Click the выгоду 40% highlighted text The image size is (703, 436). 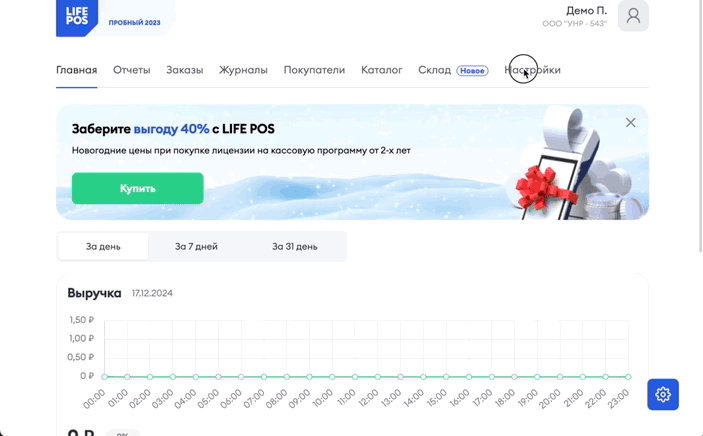(171, 129)
